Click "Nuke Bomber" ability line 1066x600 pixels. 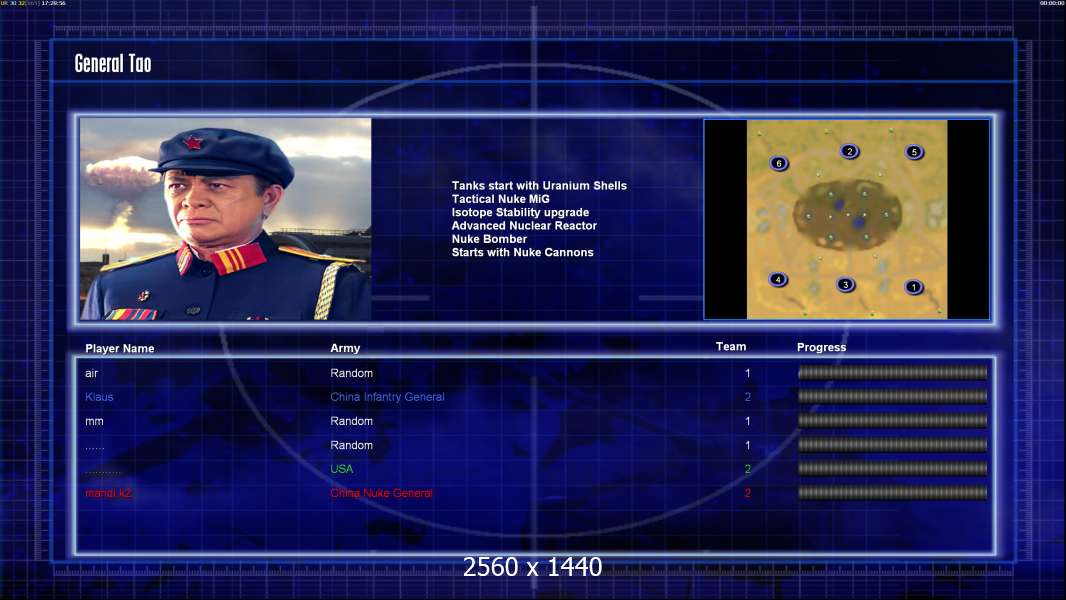pyautogui.click(x=489, y=239)
